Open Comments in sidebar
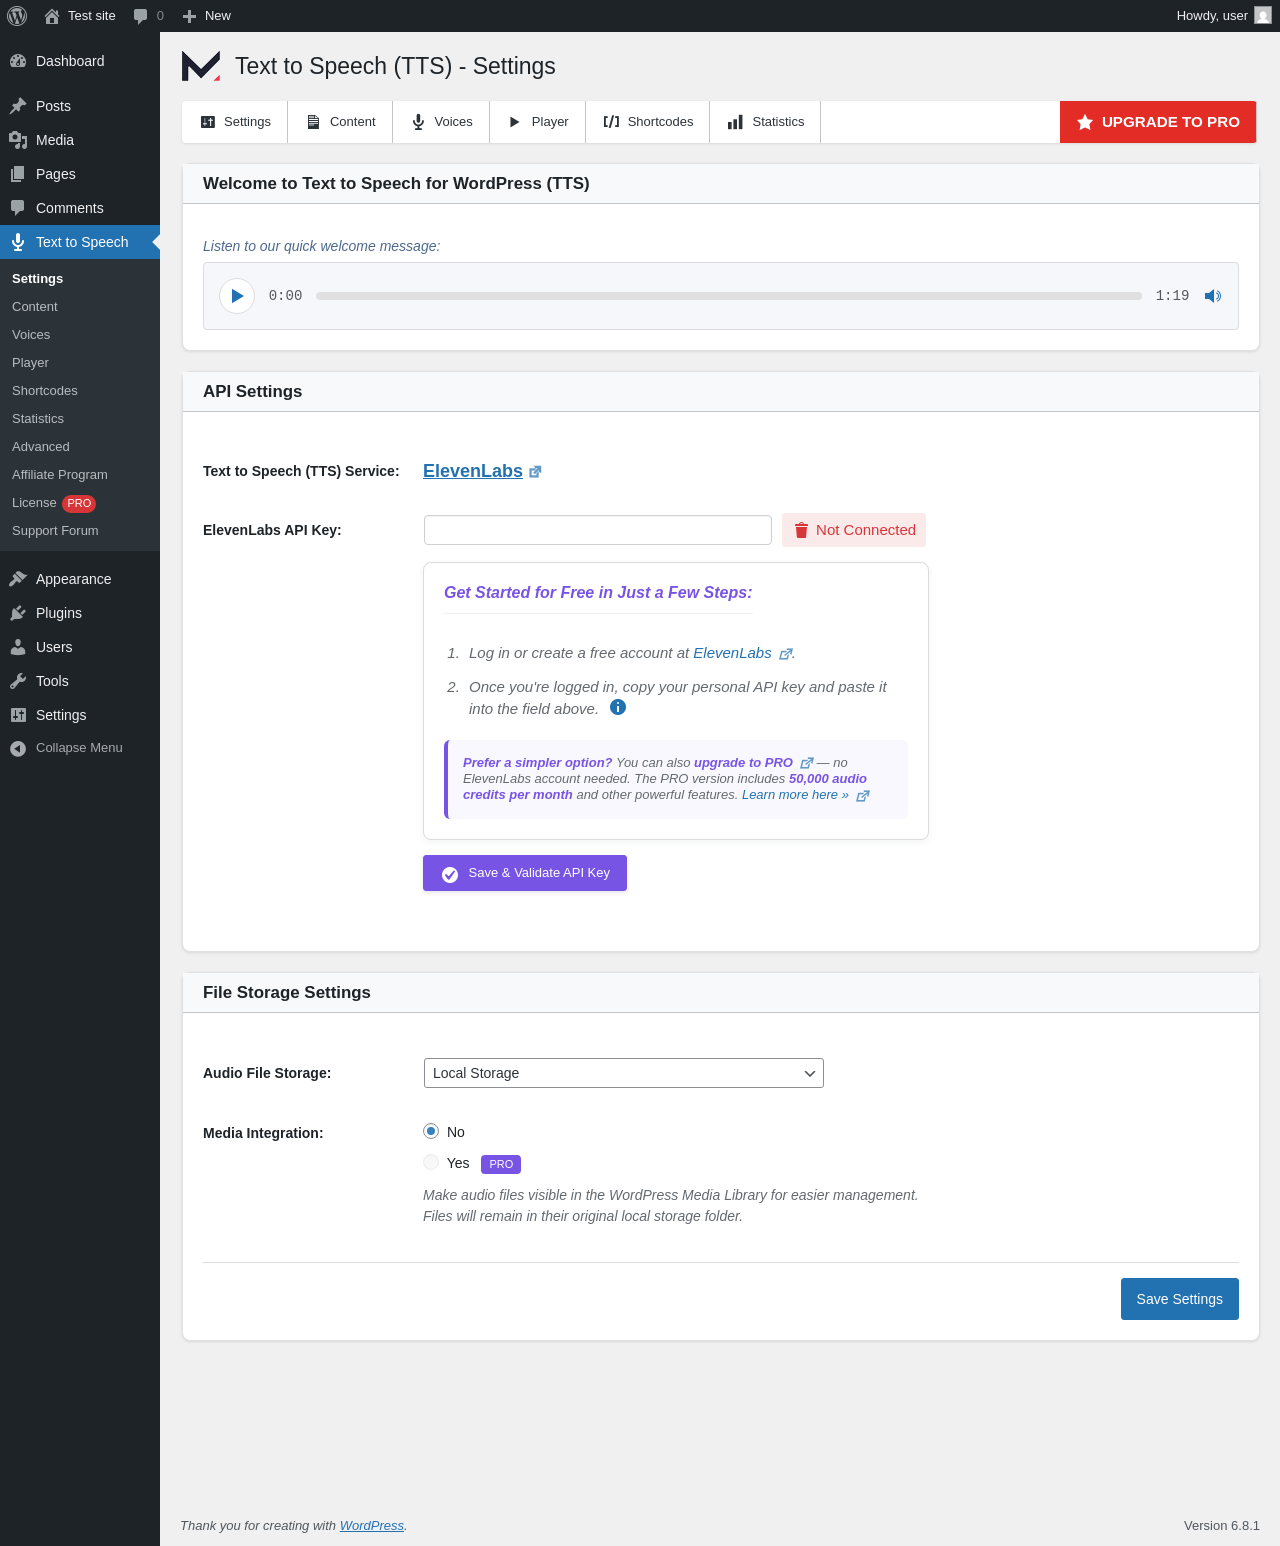Screen dimensions: 1280x1546 (80, 208)
